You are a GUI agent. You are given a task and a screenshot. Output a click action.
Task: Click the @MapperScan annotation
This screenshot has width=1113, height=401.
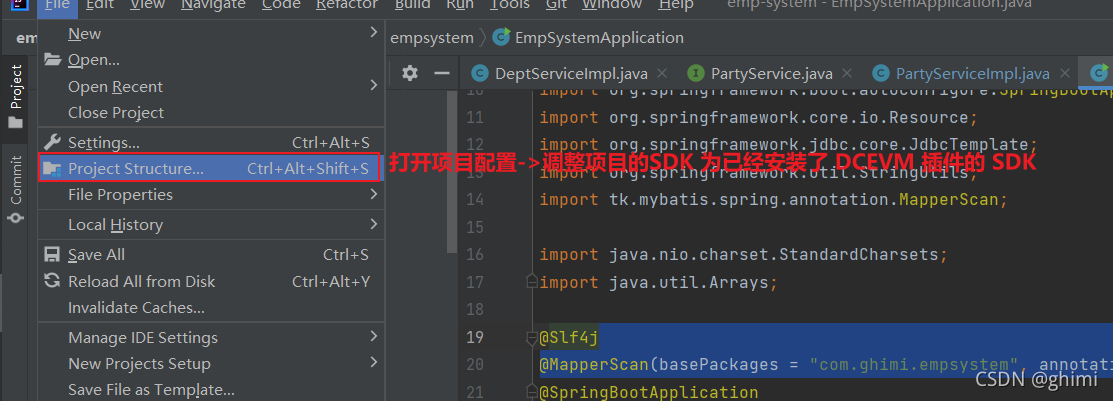tap(594, 365)
